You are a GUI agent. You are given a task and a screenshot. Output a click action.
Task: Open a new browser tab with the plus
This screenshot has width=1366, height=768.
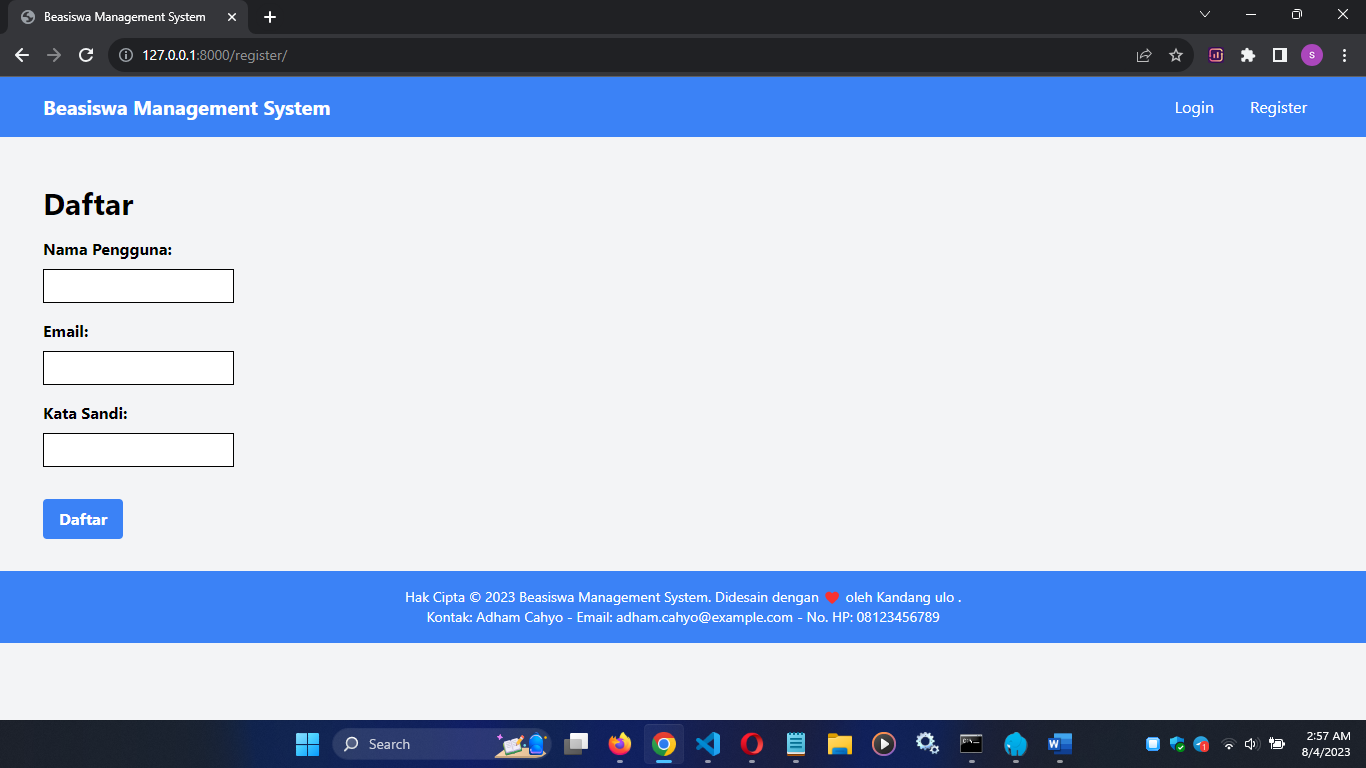tap(270, 16)
